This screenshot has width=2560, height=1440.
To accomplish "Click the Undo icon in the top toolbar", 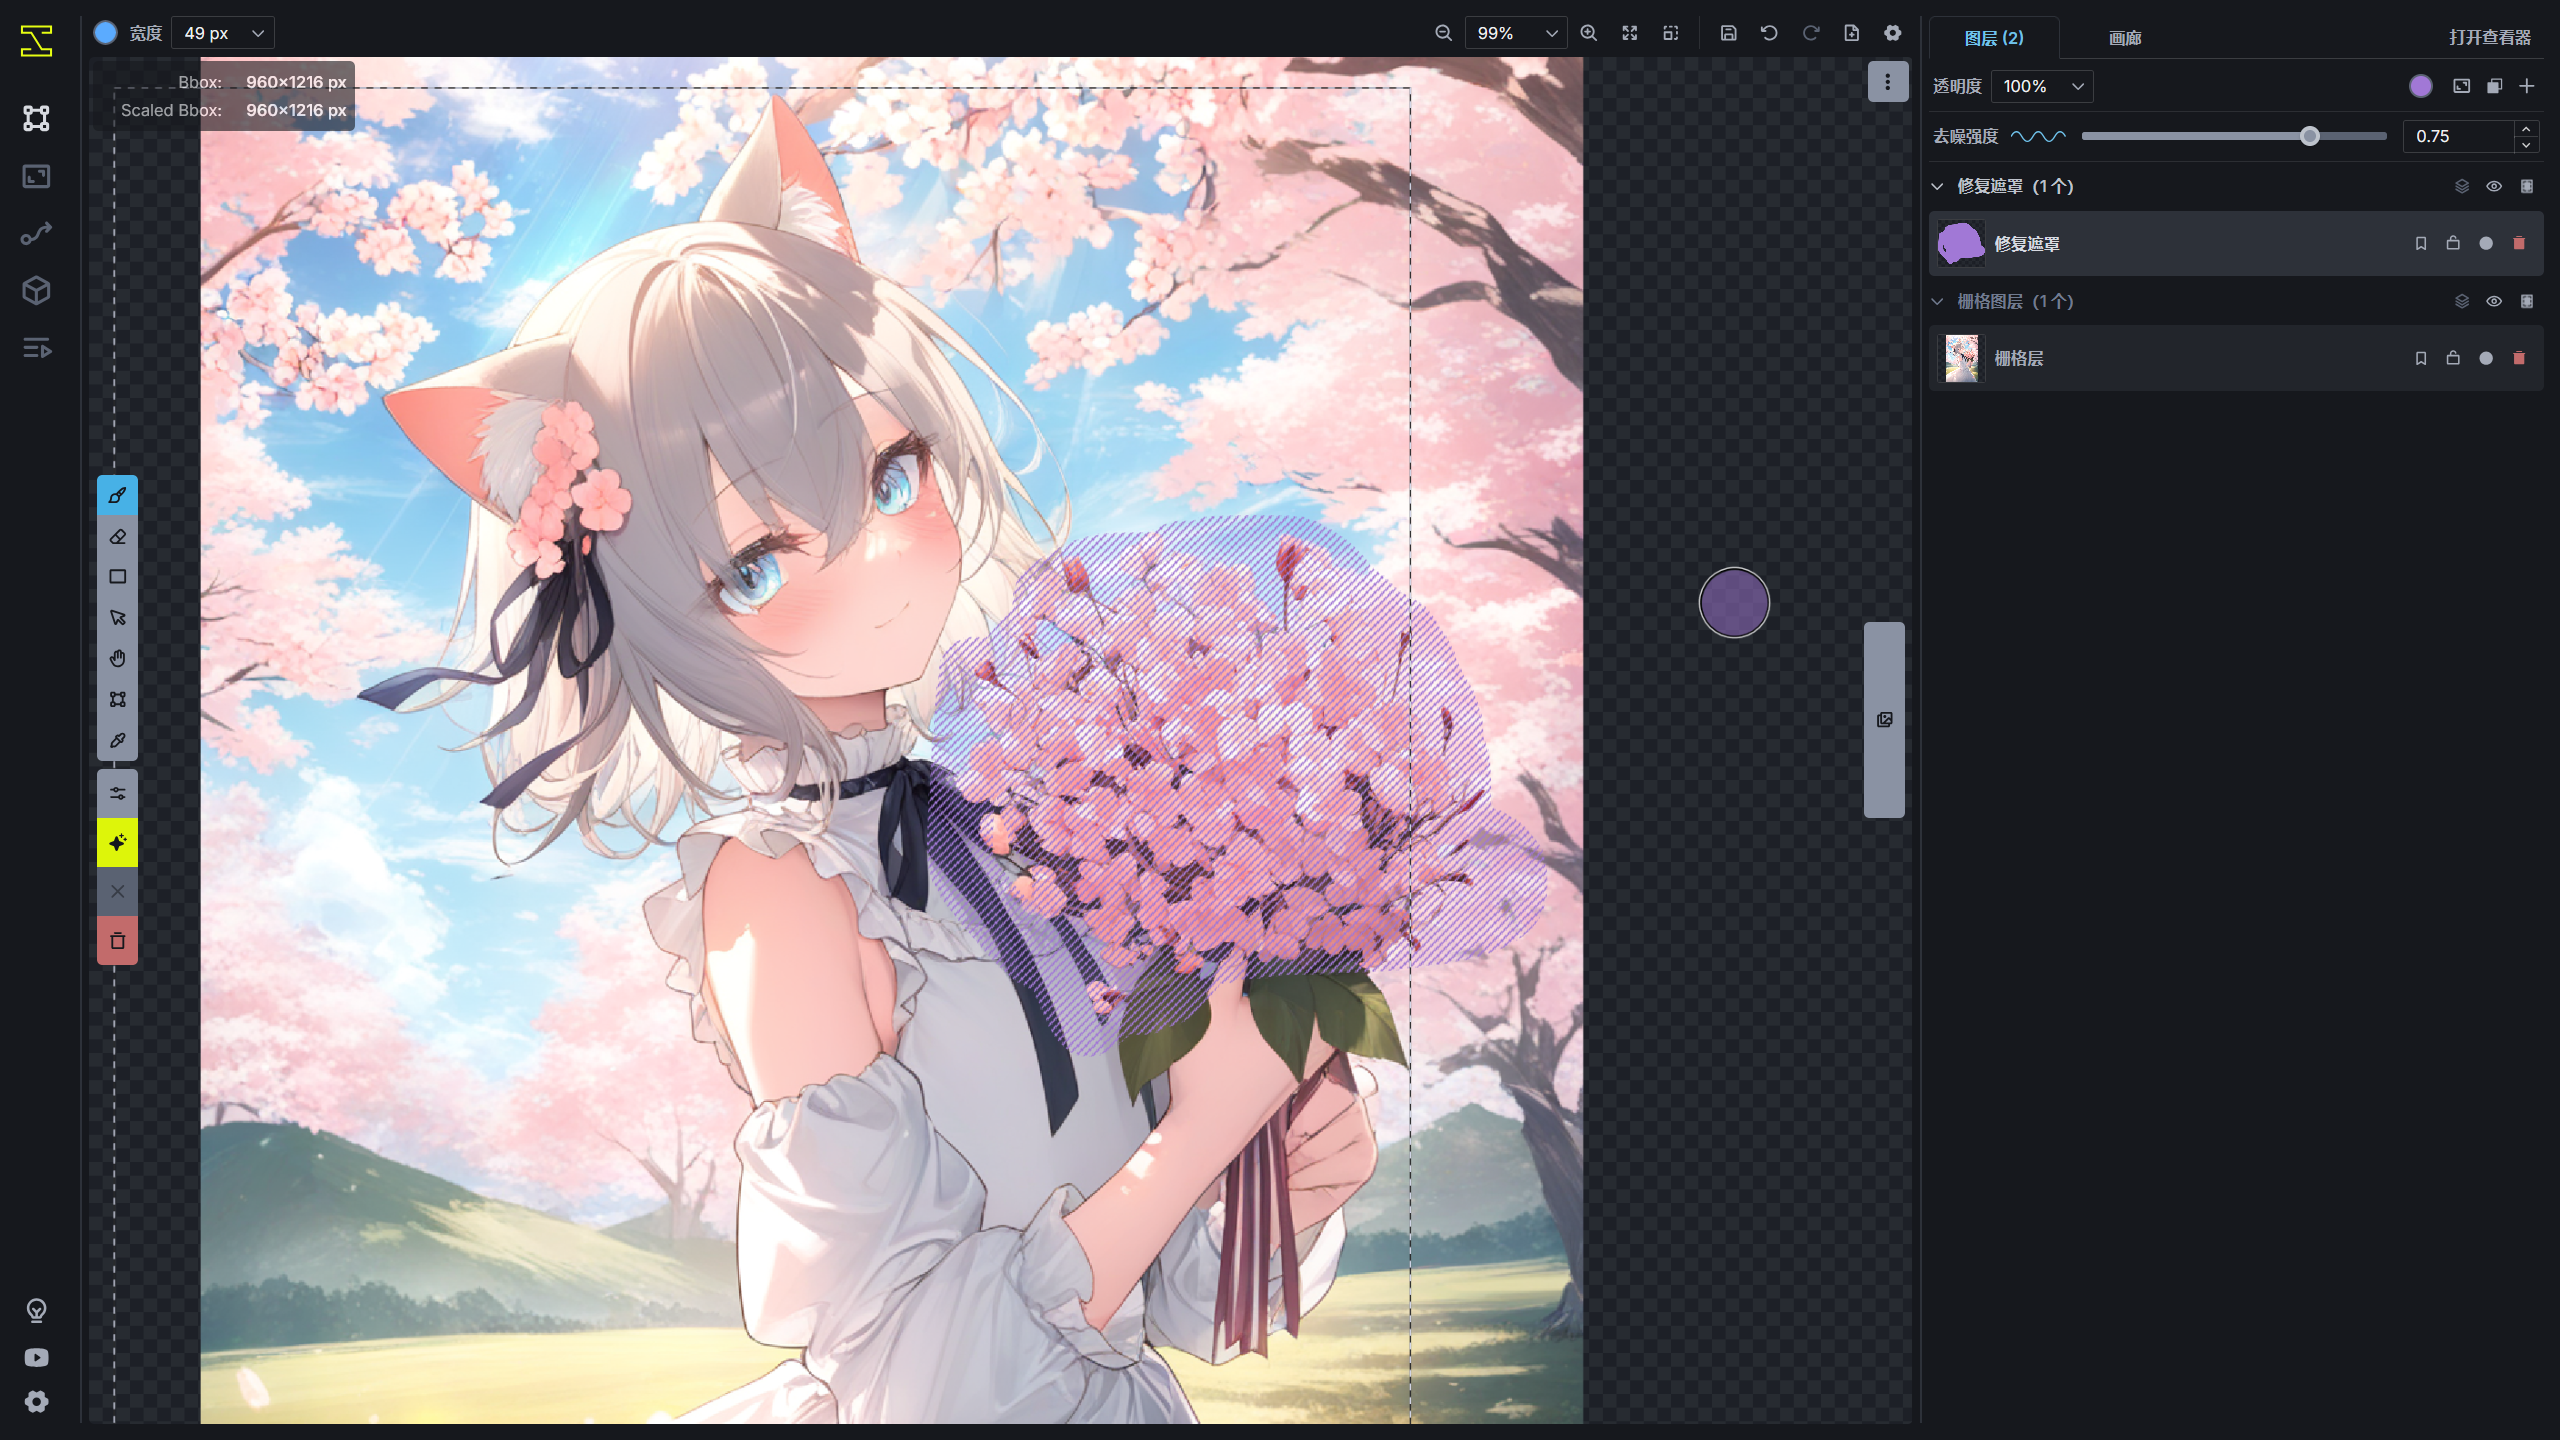I will click(1769, 33).
